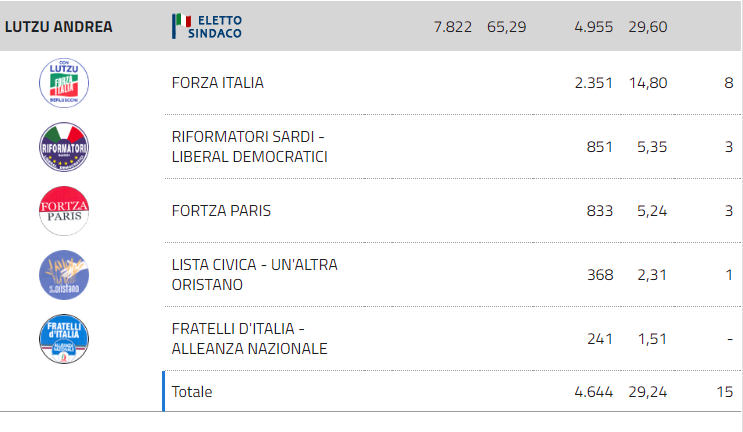The width and height of the screenshot is (743, 432).
Task: Click the Fortza Paris party logo
Action: pyautogui.click(x=64, y=211)
